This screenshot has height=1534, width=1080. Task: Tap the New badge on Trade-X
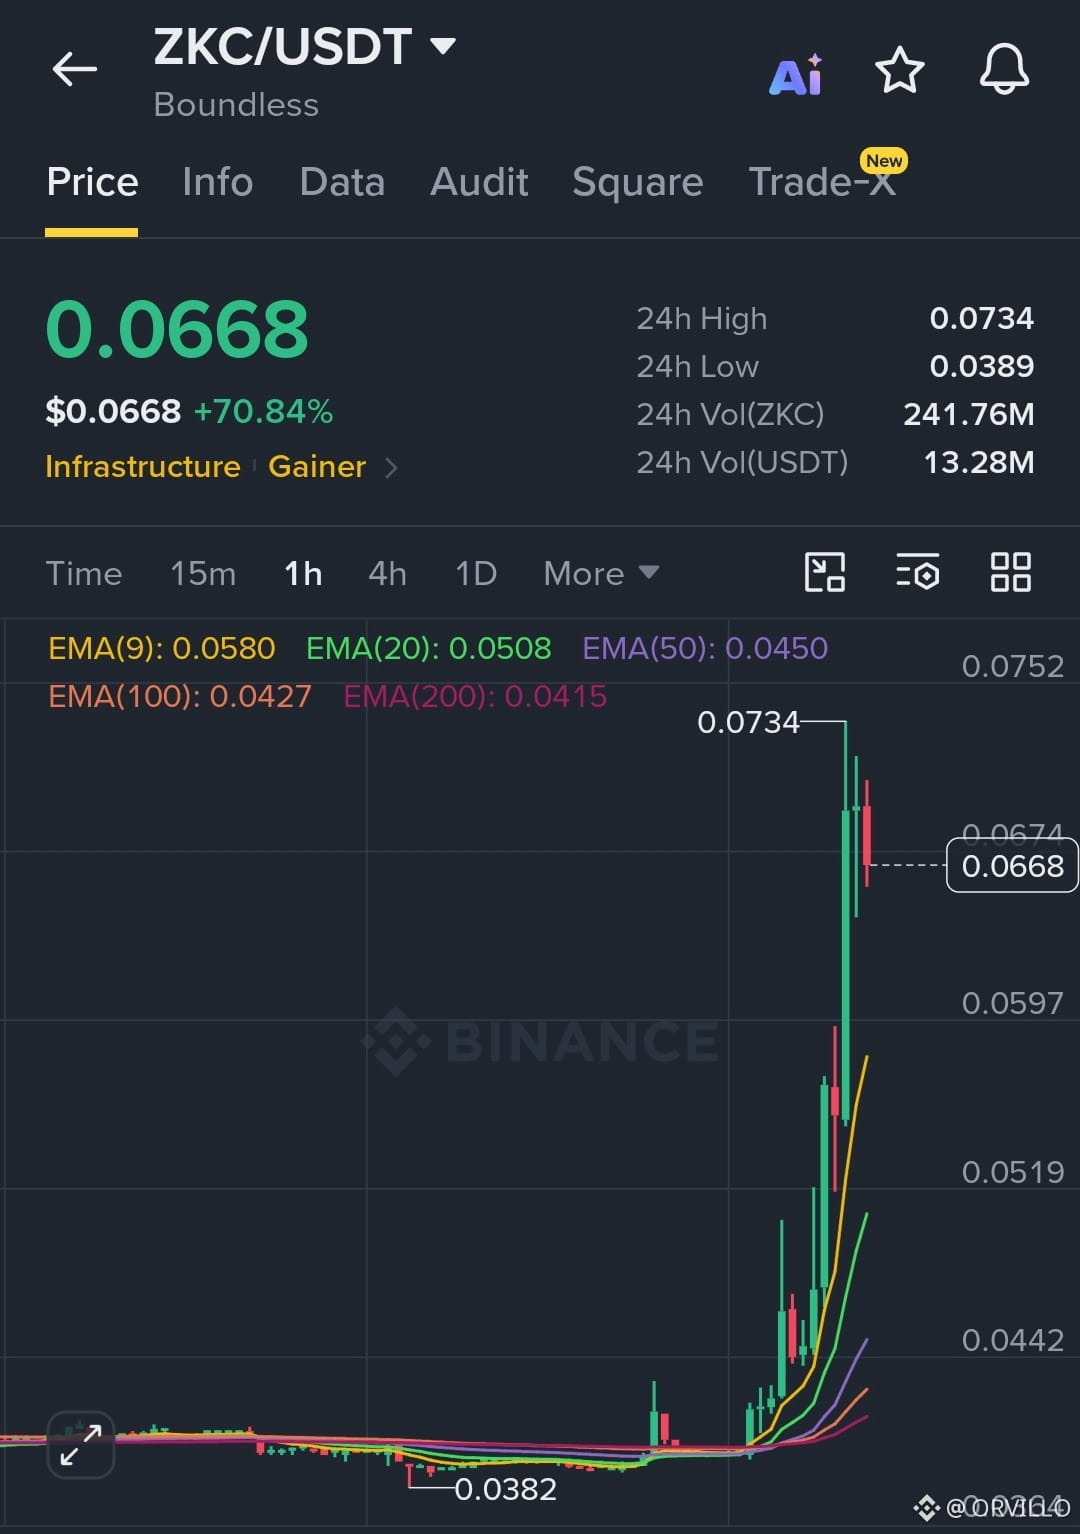click(884, 161)
